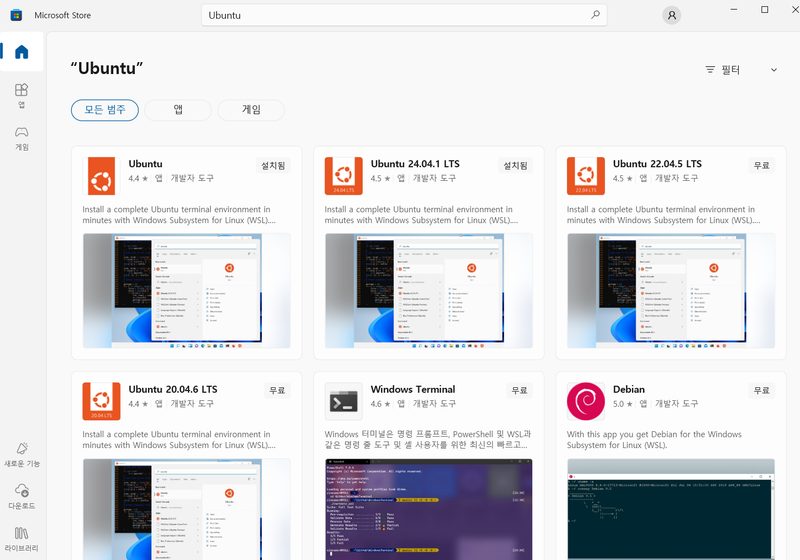The image size is (800, 560).
Task: Open the Ubuntu 24.04.1 LTS screenshot thumbnail
Action: (x=429, y=291)
